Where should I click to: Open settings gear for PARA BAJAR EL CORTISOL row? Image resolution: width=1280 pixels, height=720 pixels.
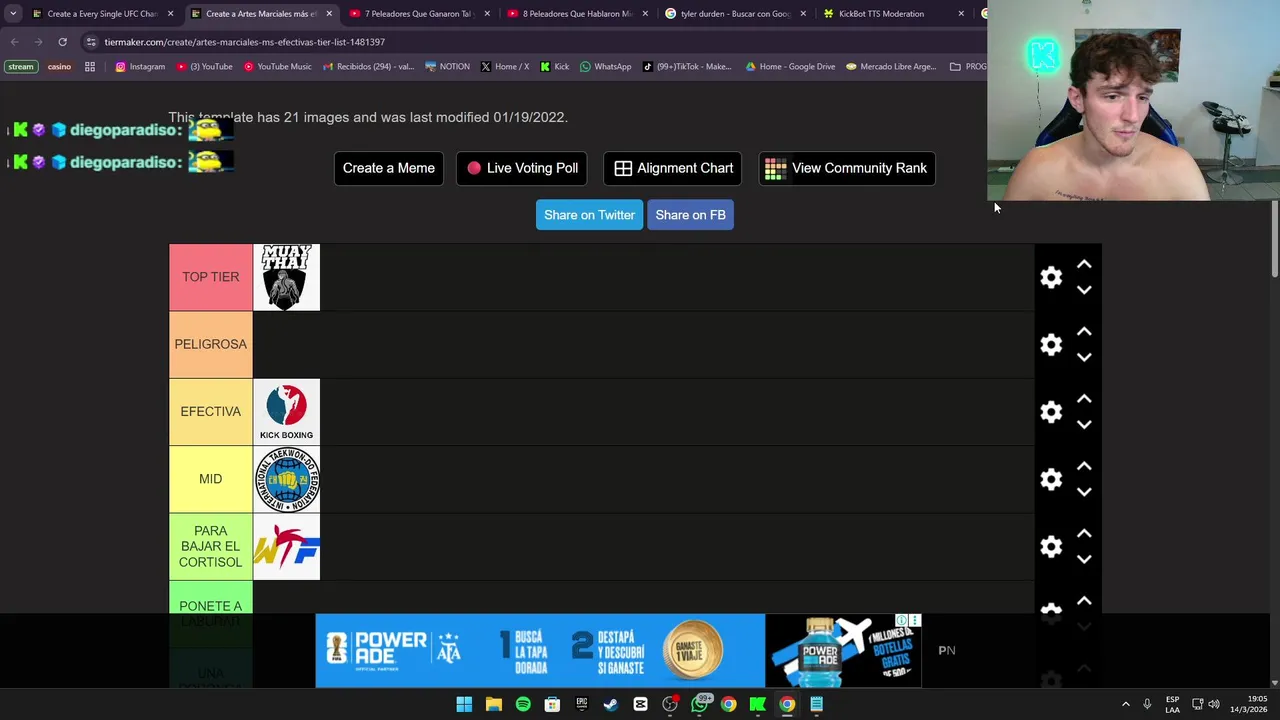pyautogui.click(x=1051, y=547)
